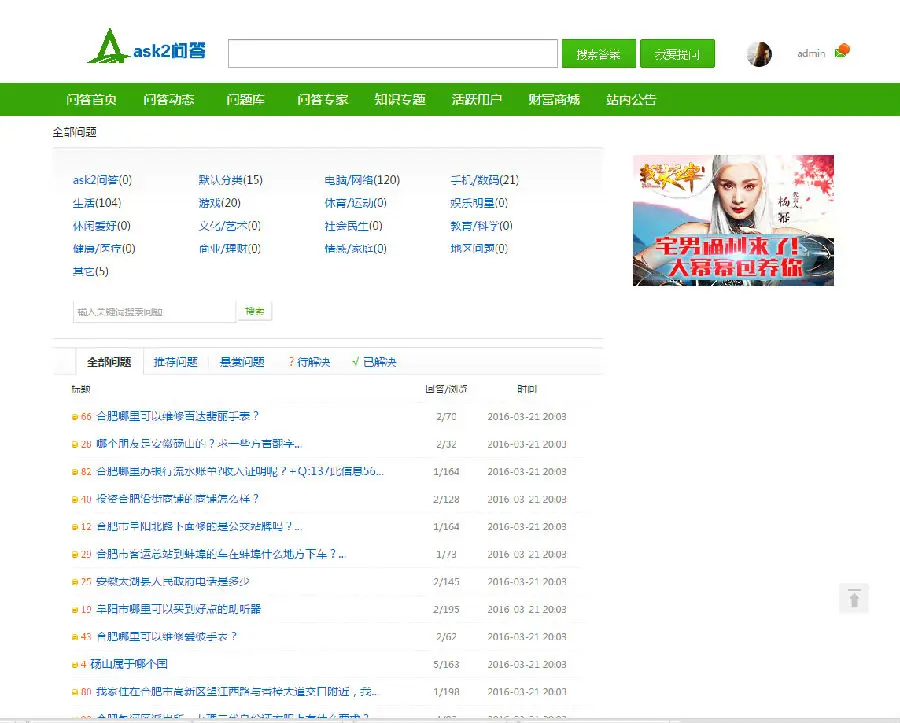Click the ask2问答 green logo
This screenshot has width=900, height=723.
pos(147,47)
